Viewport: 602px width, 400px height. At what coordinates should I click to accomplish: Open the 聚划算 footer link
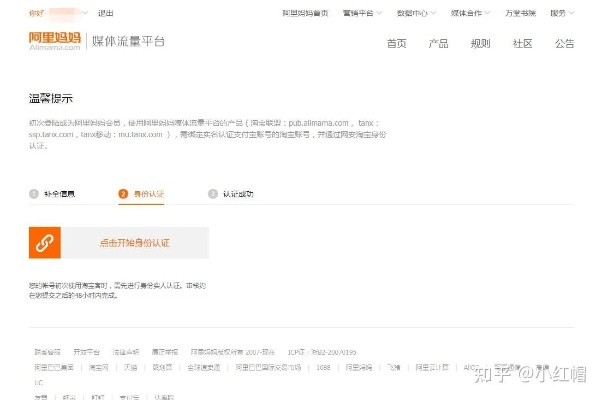click(x=162, y=367)
